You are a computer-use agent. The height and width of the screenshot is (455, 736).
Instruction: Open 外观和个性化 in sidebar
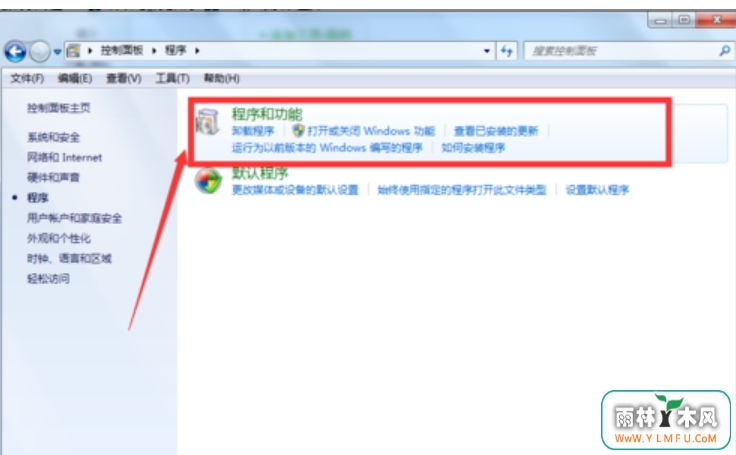tap(59, 238)
